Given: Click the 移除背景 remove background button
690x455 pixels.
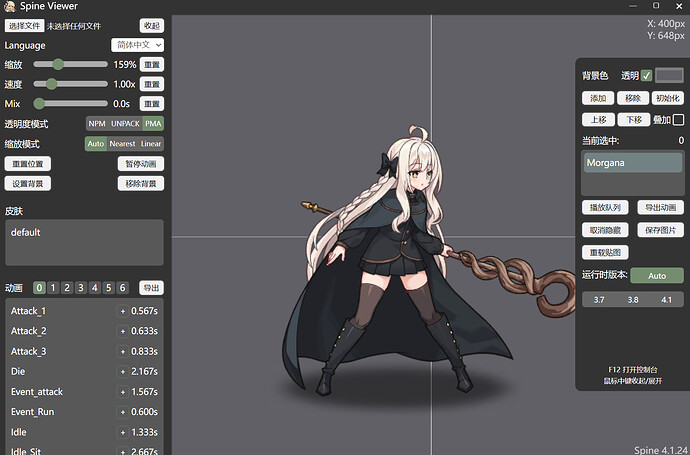Looking at the screenshot, I should 141,184.
